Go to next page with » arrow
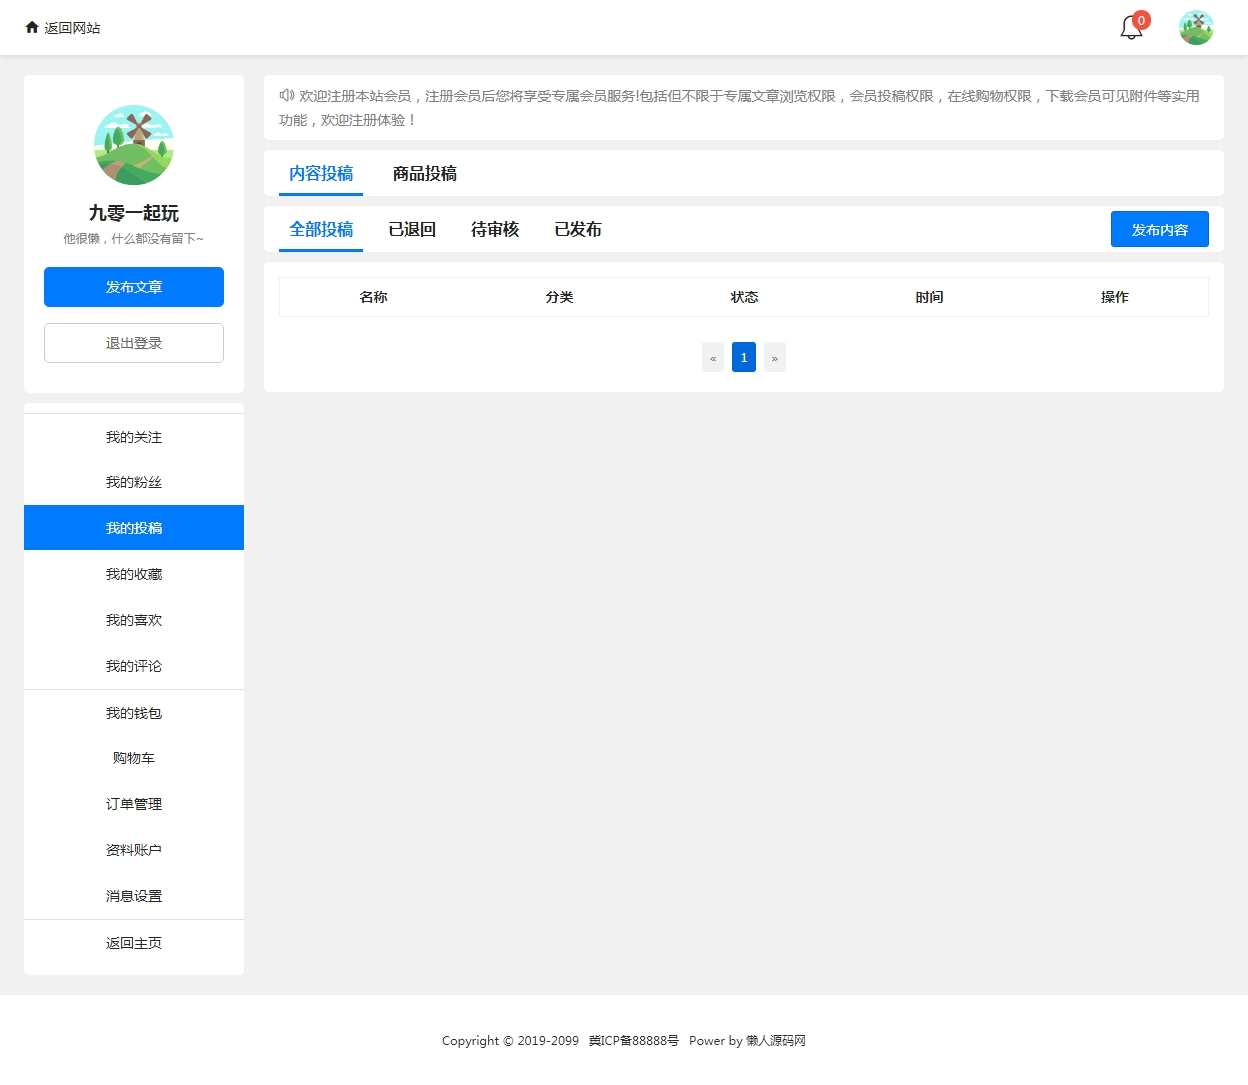Viewport: 1248px width, 1085px height. pyautogui.click(x=774, y=357)
